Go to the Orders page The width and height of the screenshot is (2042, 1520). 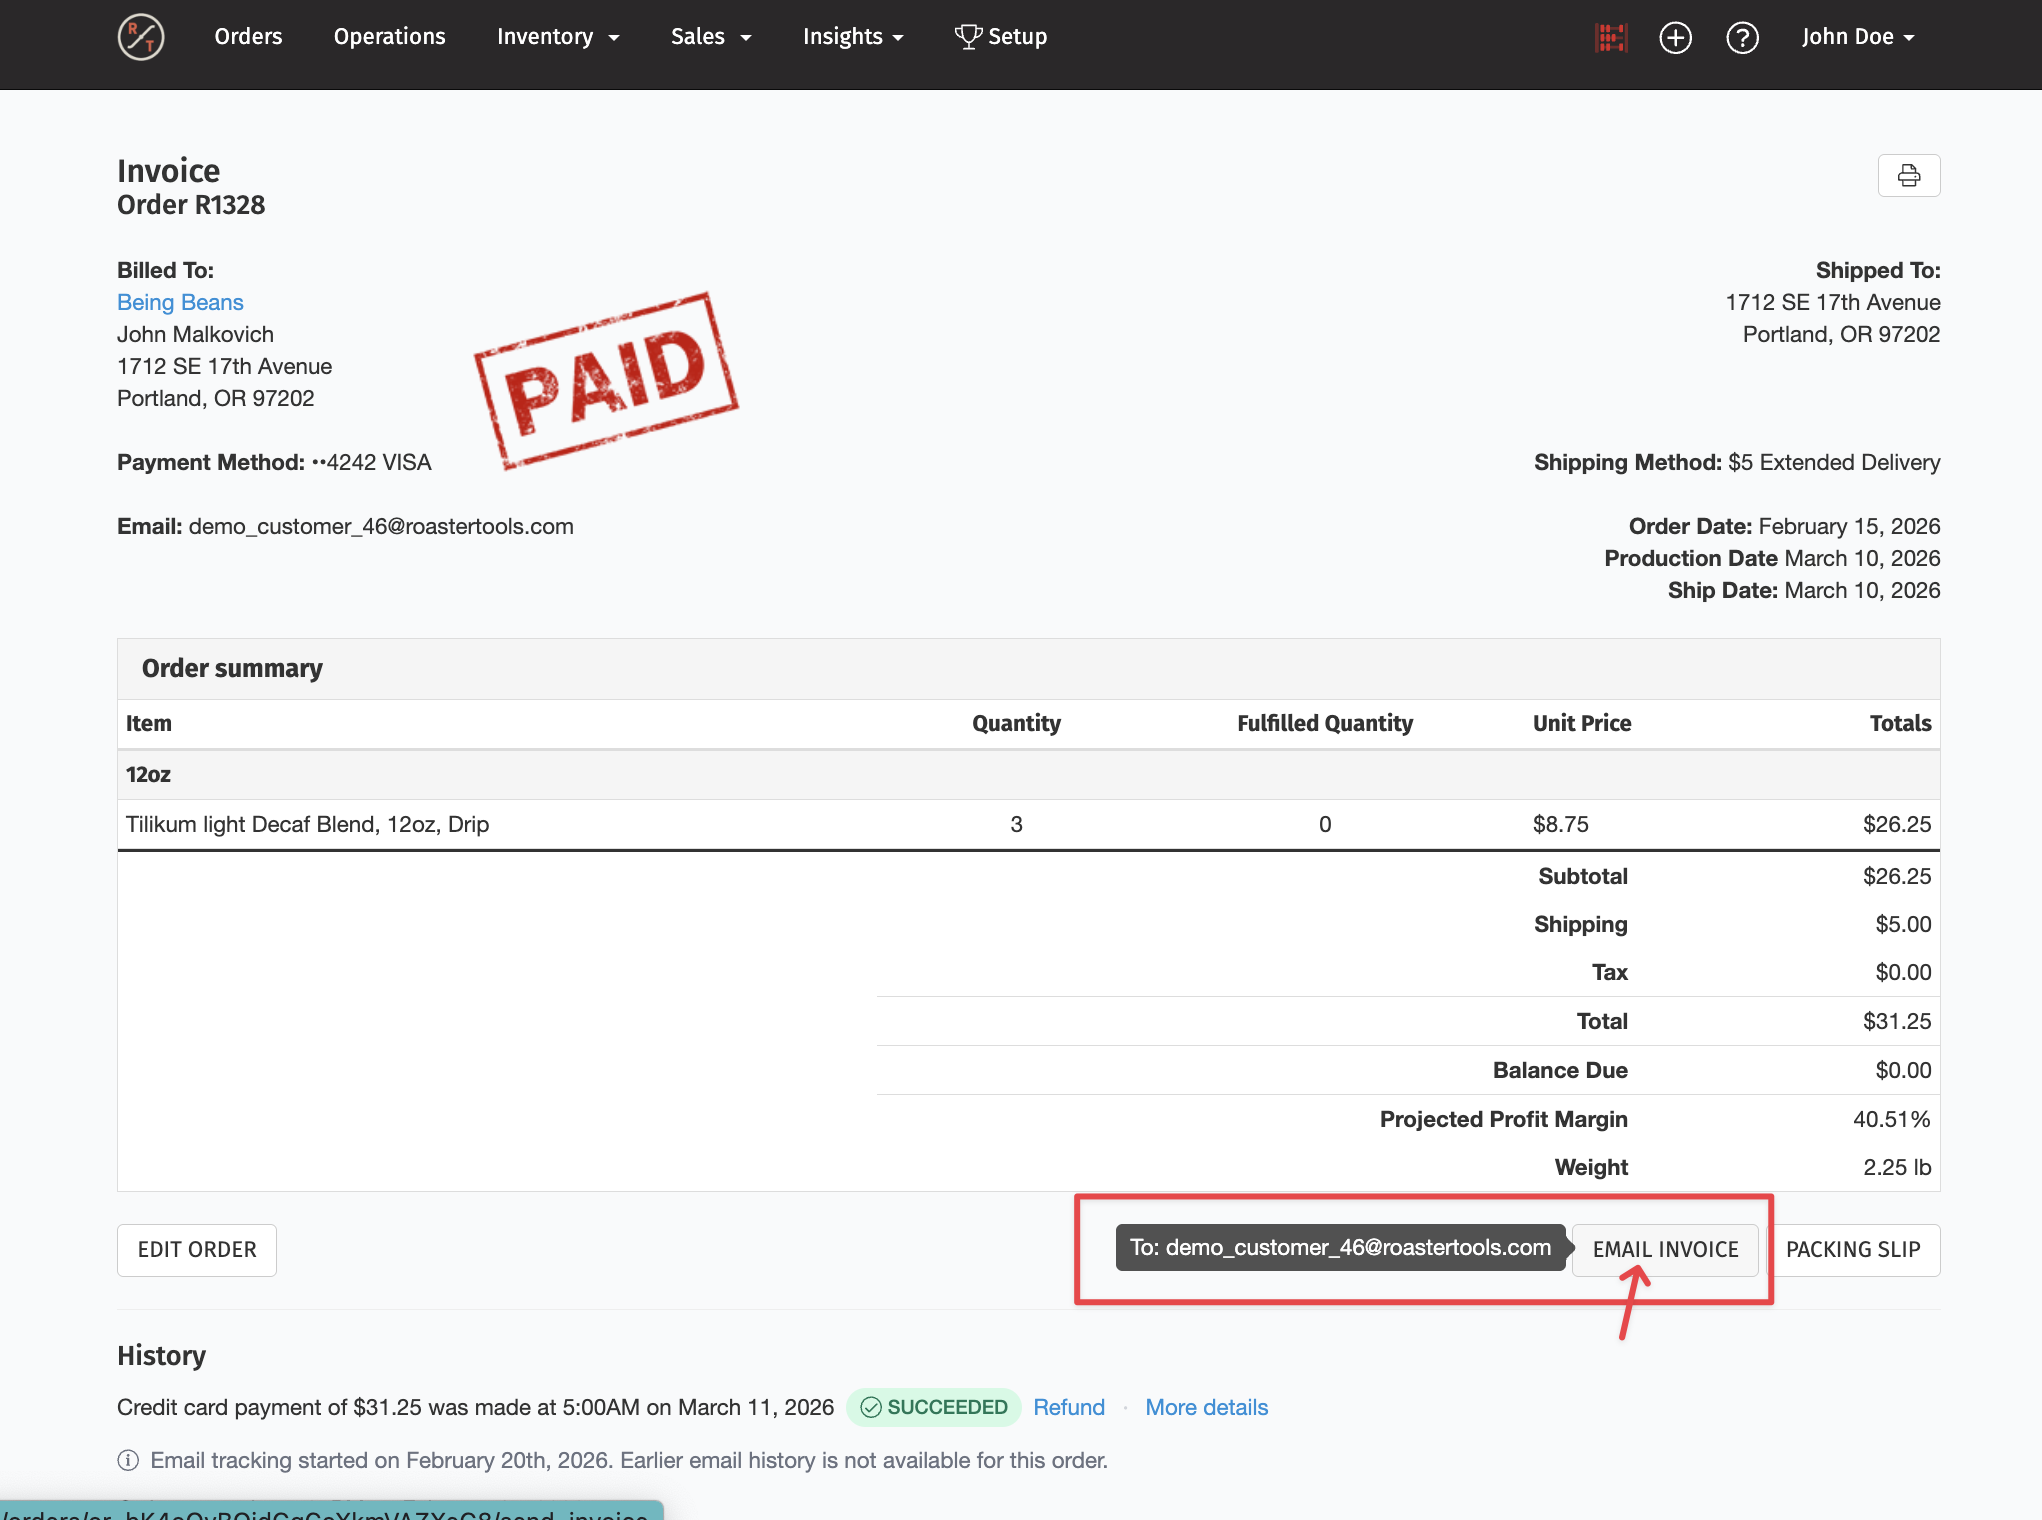pos(248,37)
